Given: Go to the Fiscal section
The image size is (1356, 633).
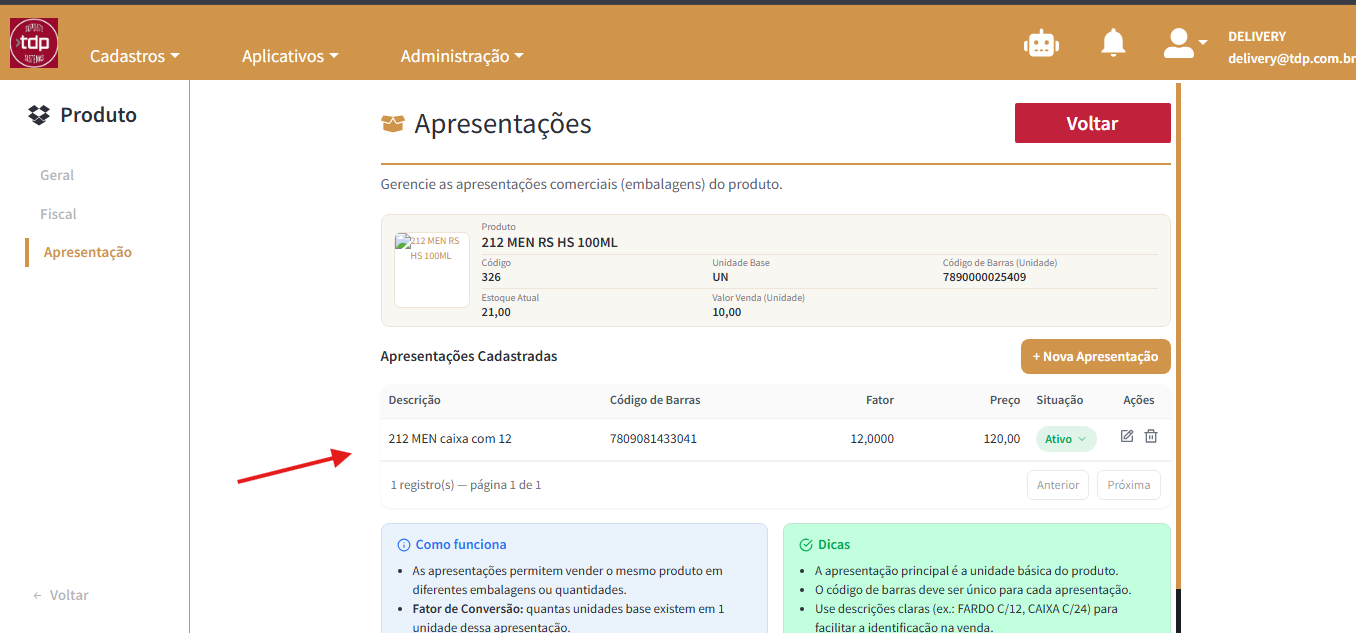Looking at the screenshot, I should [x=58, y=214].
